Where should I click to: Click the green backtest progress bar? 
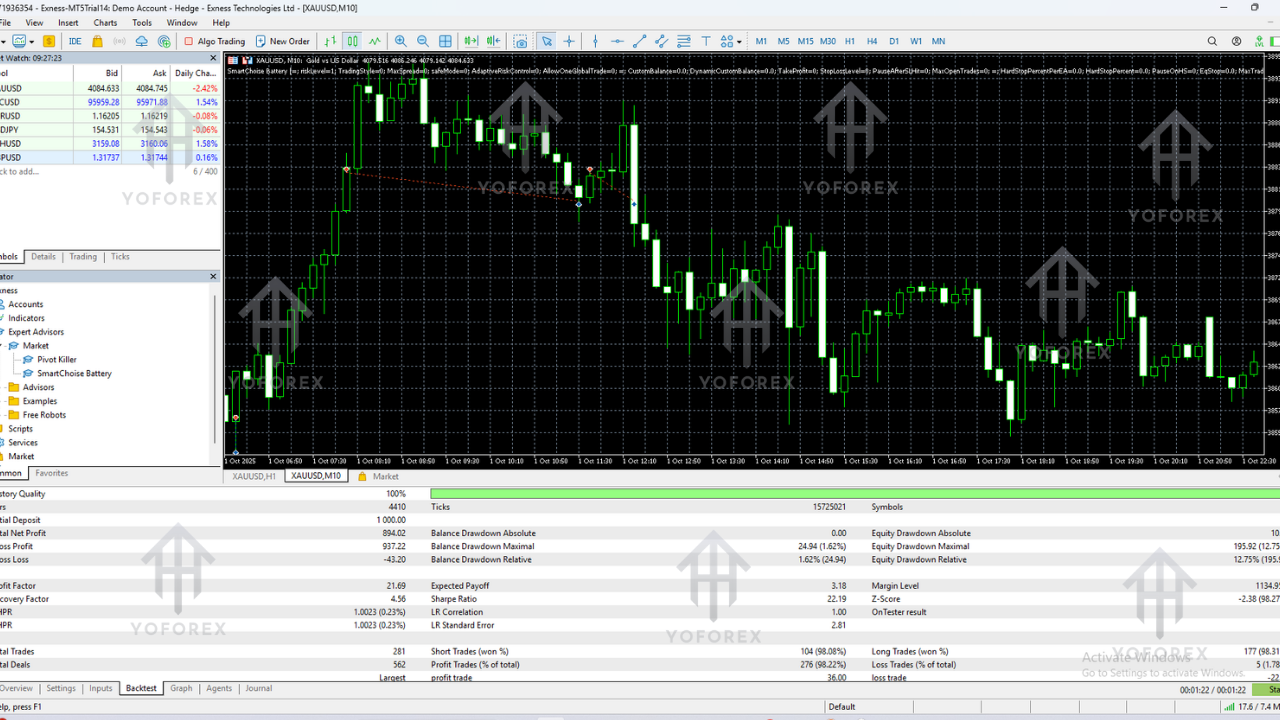coord(850,494)
